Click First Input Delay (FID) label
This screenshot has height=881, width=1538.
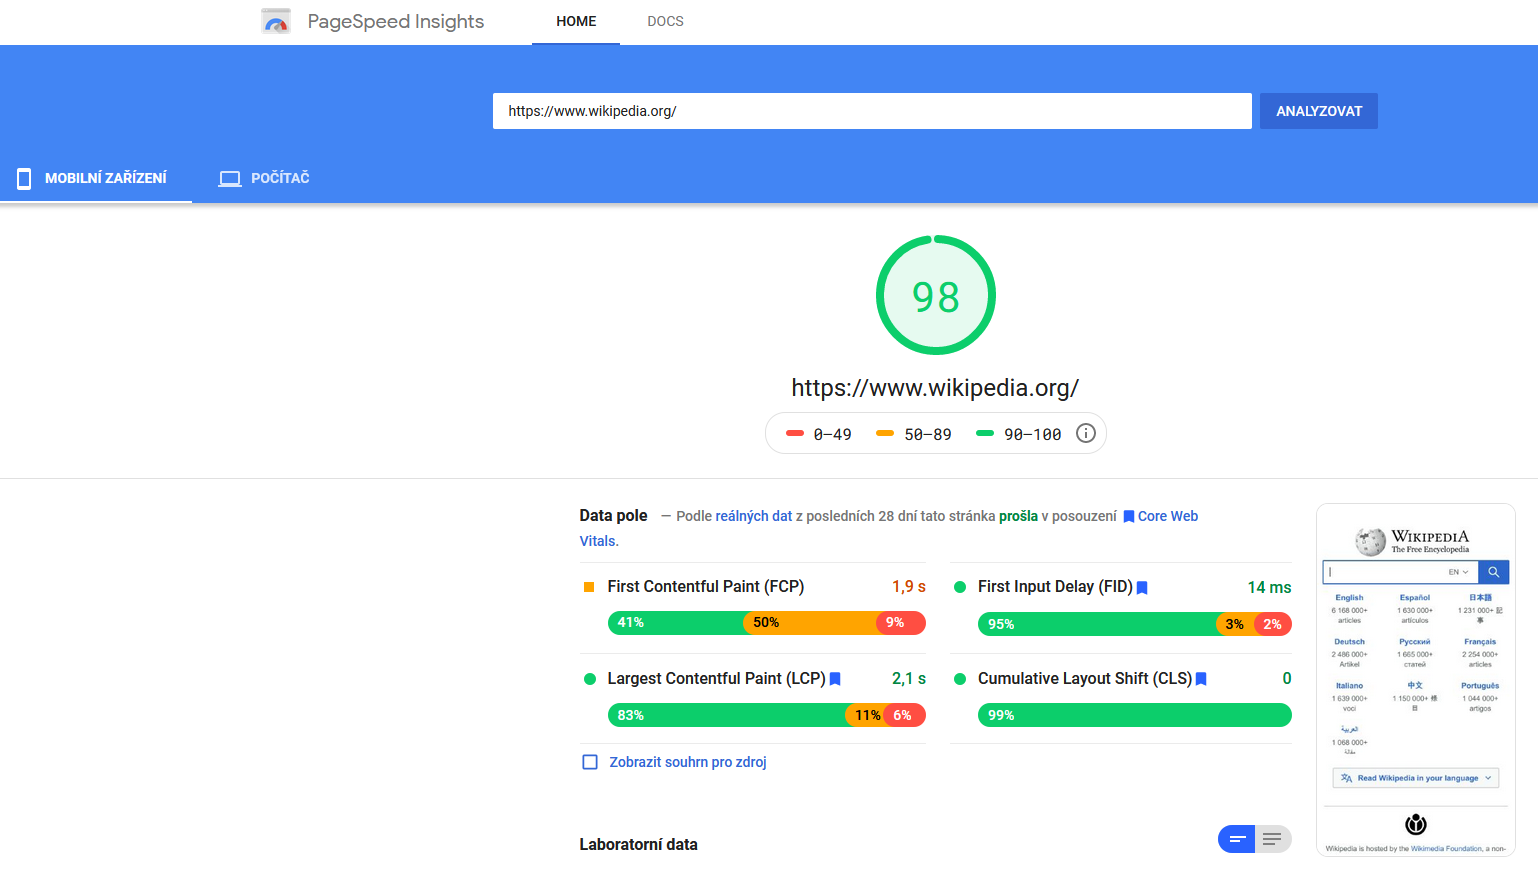(1055, 587)
